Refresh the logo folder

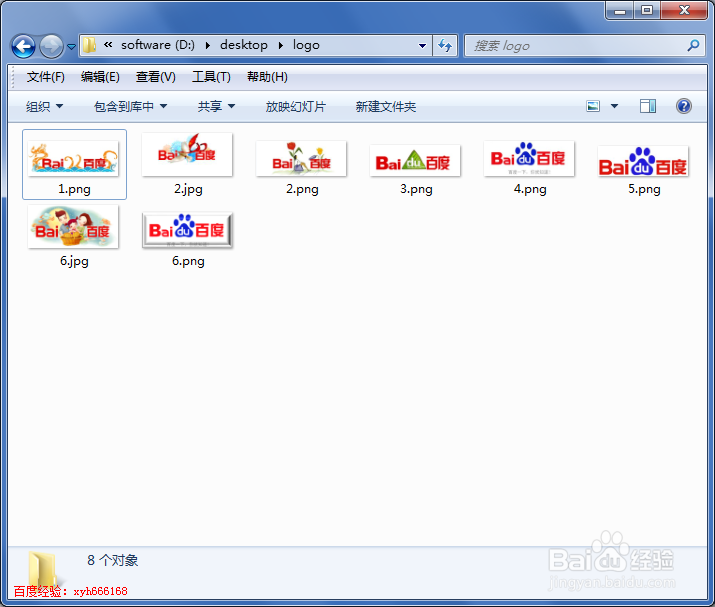(x=445, y=46)
